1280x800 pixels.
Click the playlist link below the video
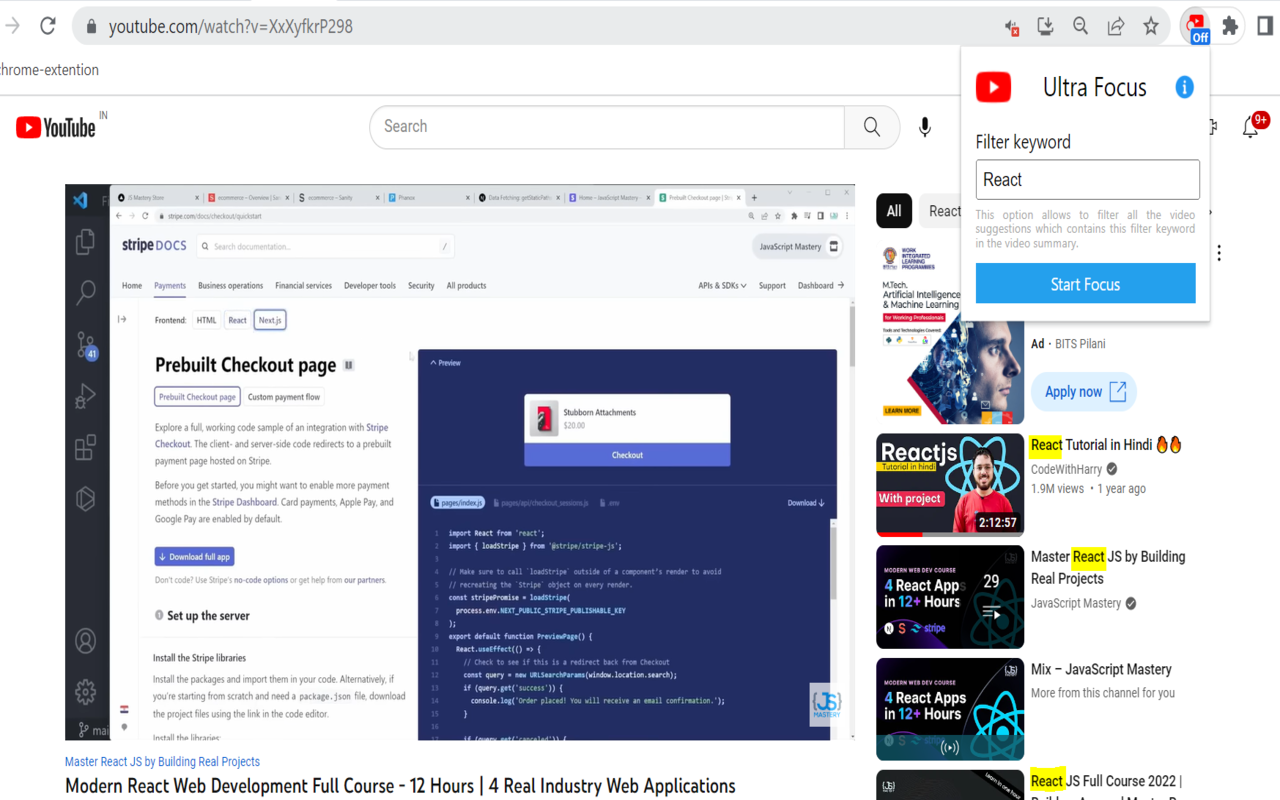tap(162, 761)
